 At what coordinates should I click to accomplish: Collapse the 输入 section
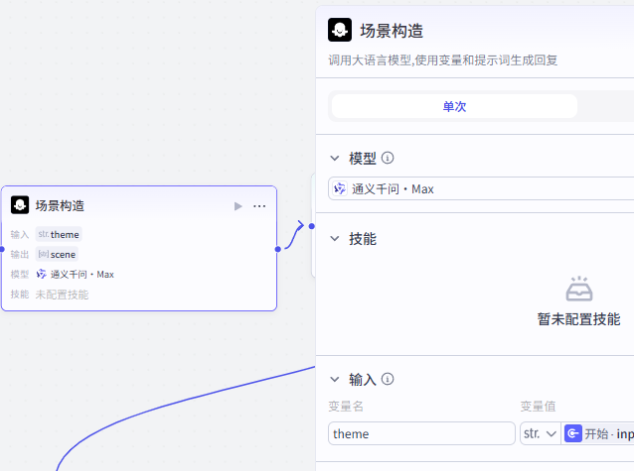[x=335, y=379]
